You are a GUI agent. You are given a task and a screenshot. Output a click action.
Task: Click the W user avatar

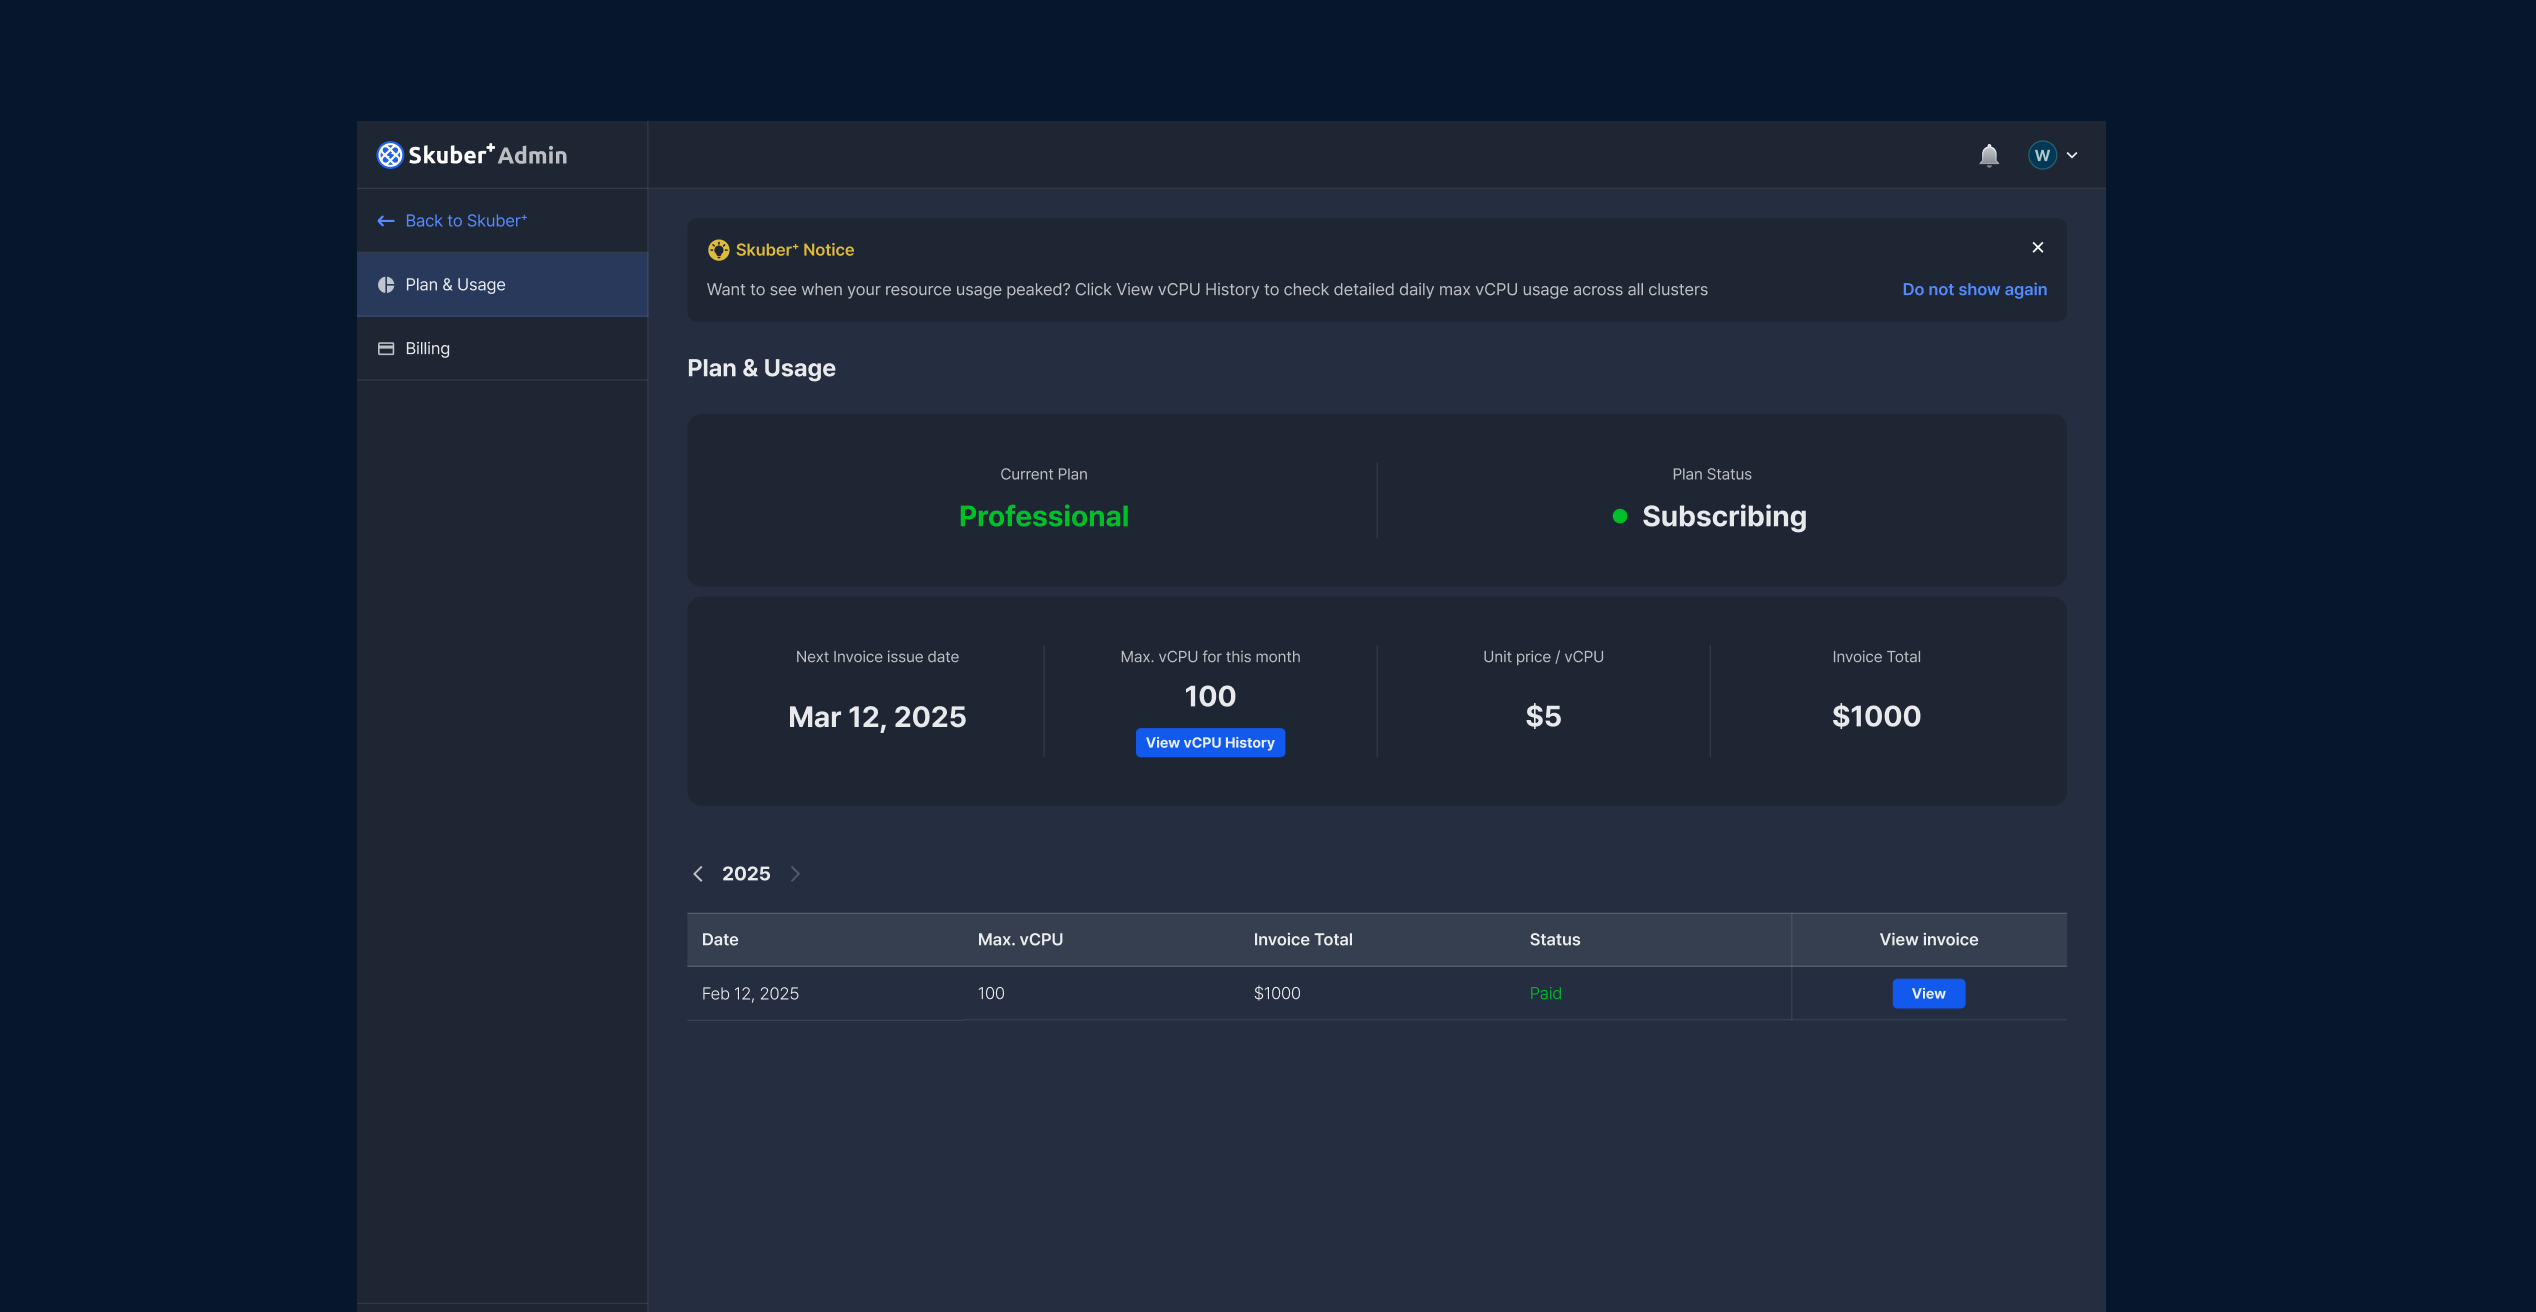[x=2041, y=155]
